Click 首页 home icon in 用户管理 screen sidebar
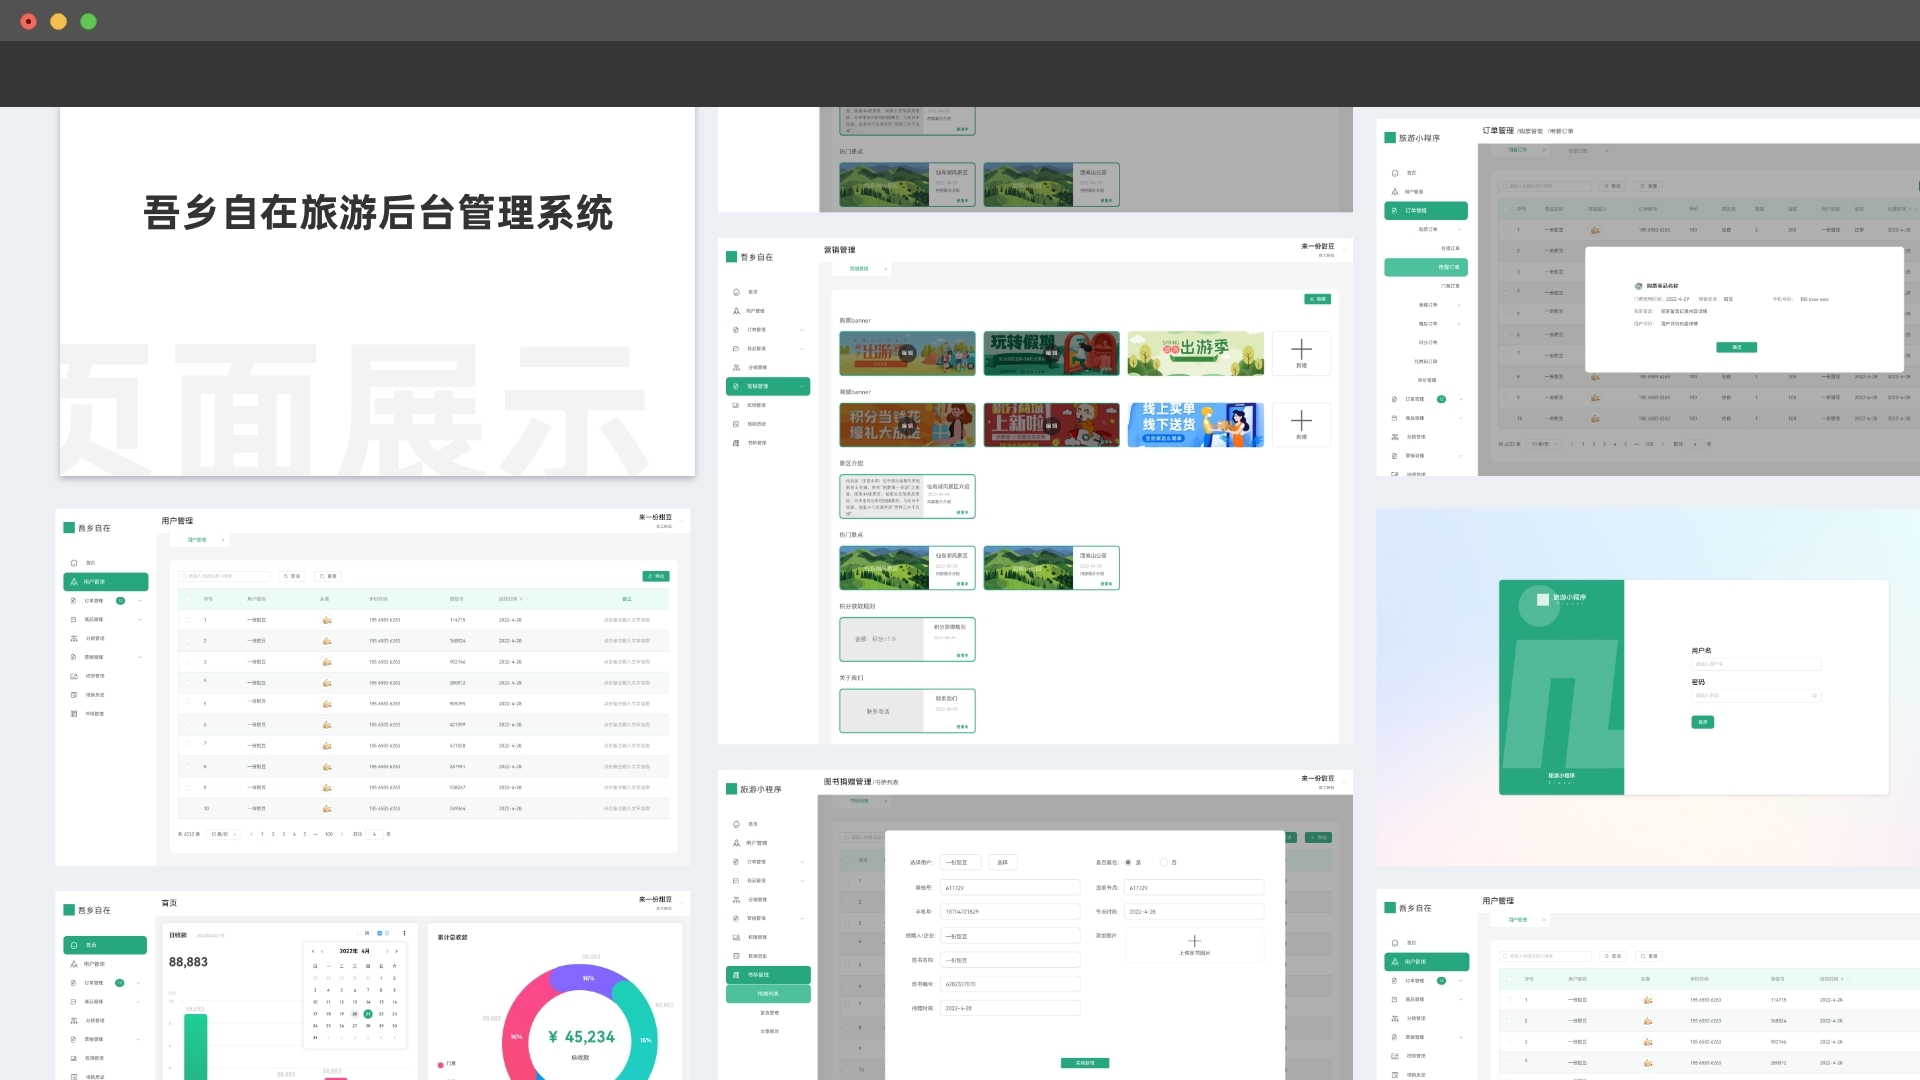The height and width of the screenshot is (1080, 1920). (x=74, y=563)
